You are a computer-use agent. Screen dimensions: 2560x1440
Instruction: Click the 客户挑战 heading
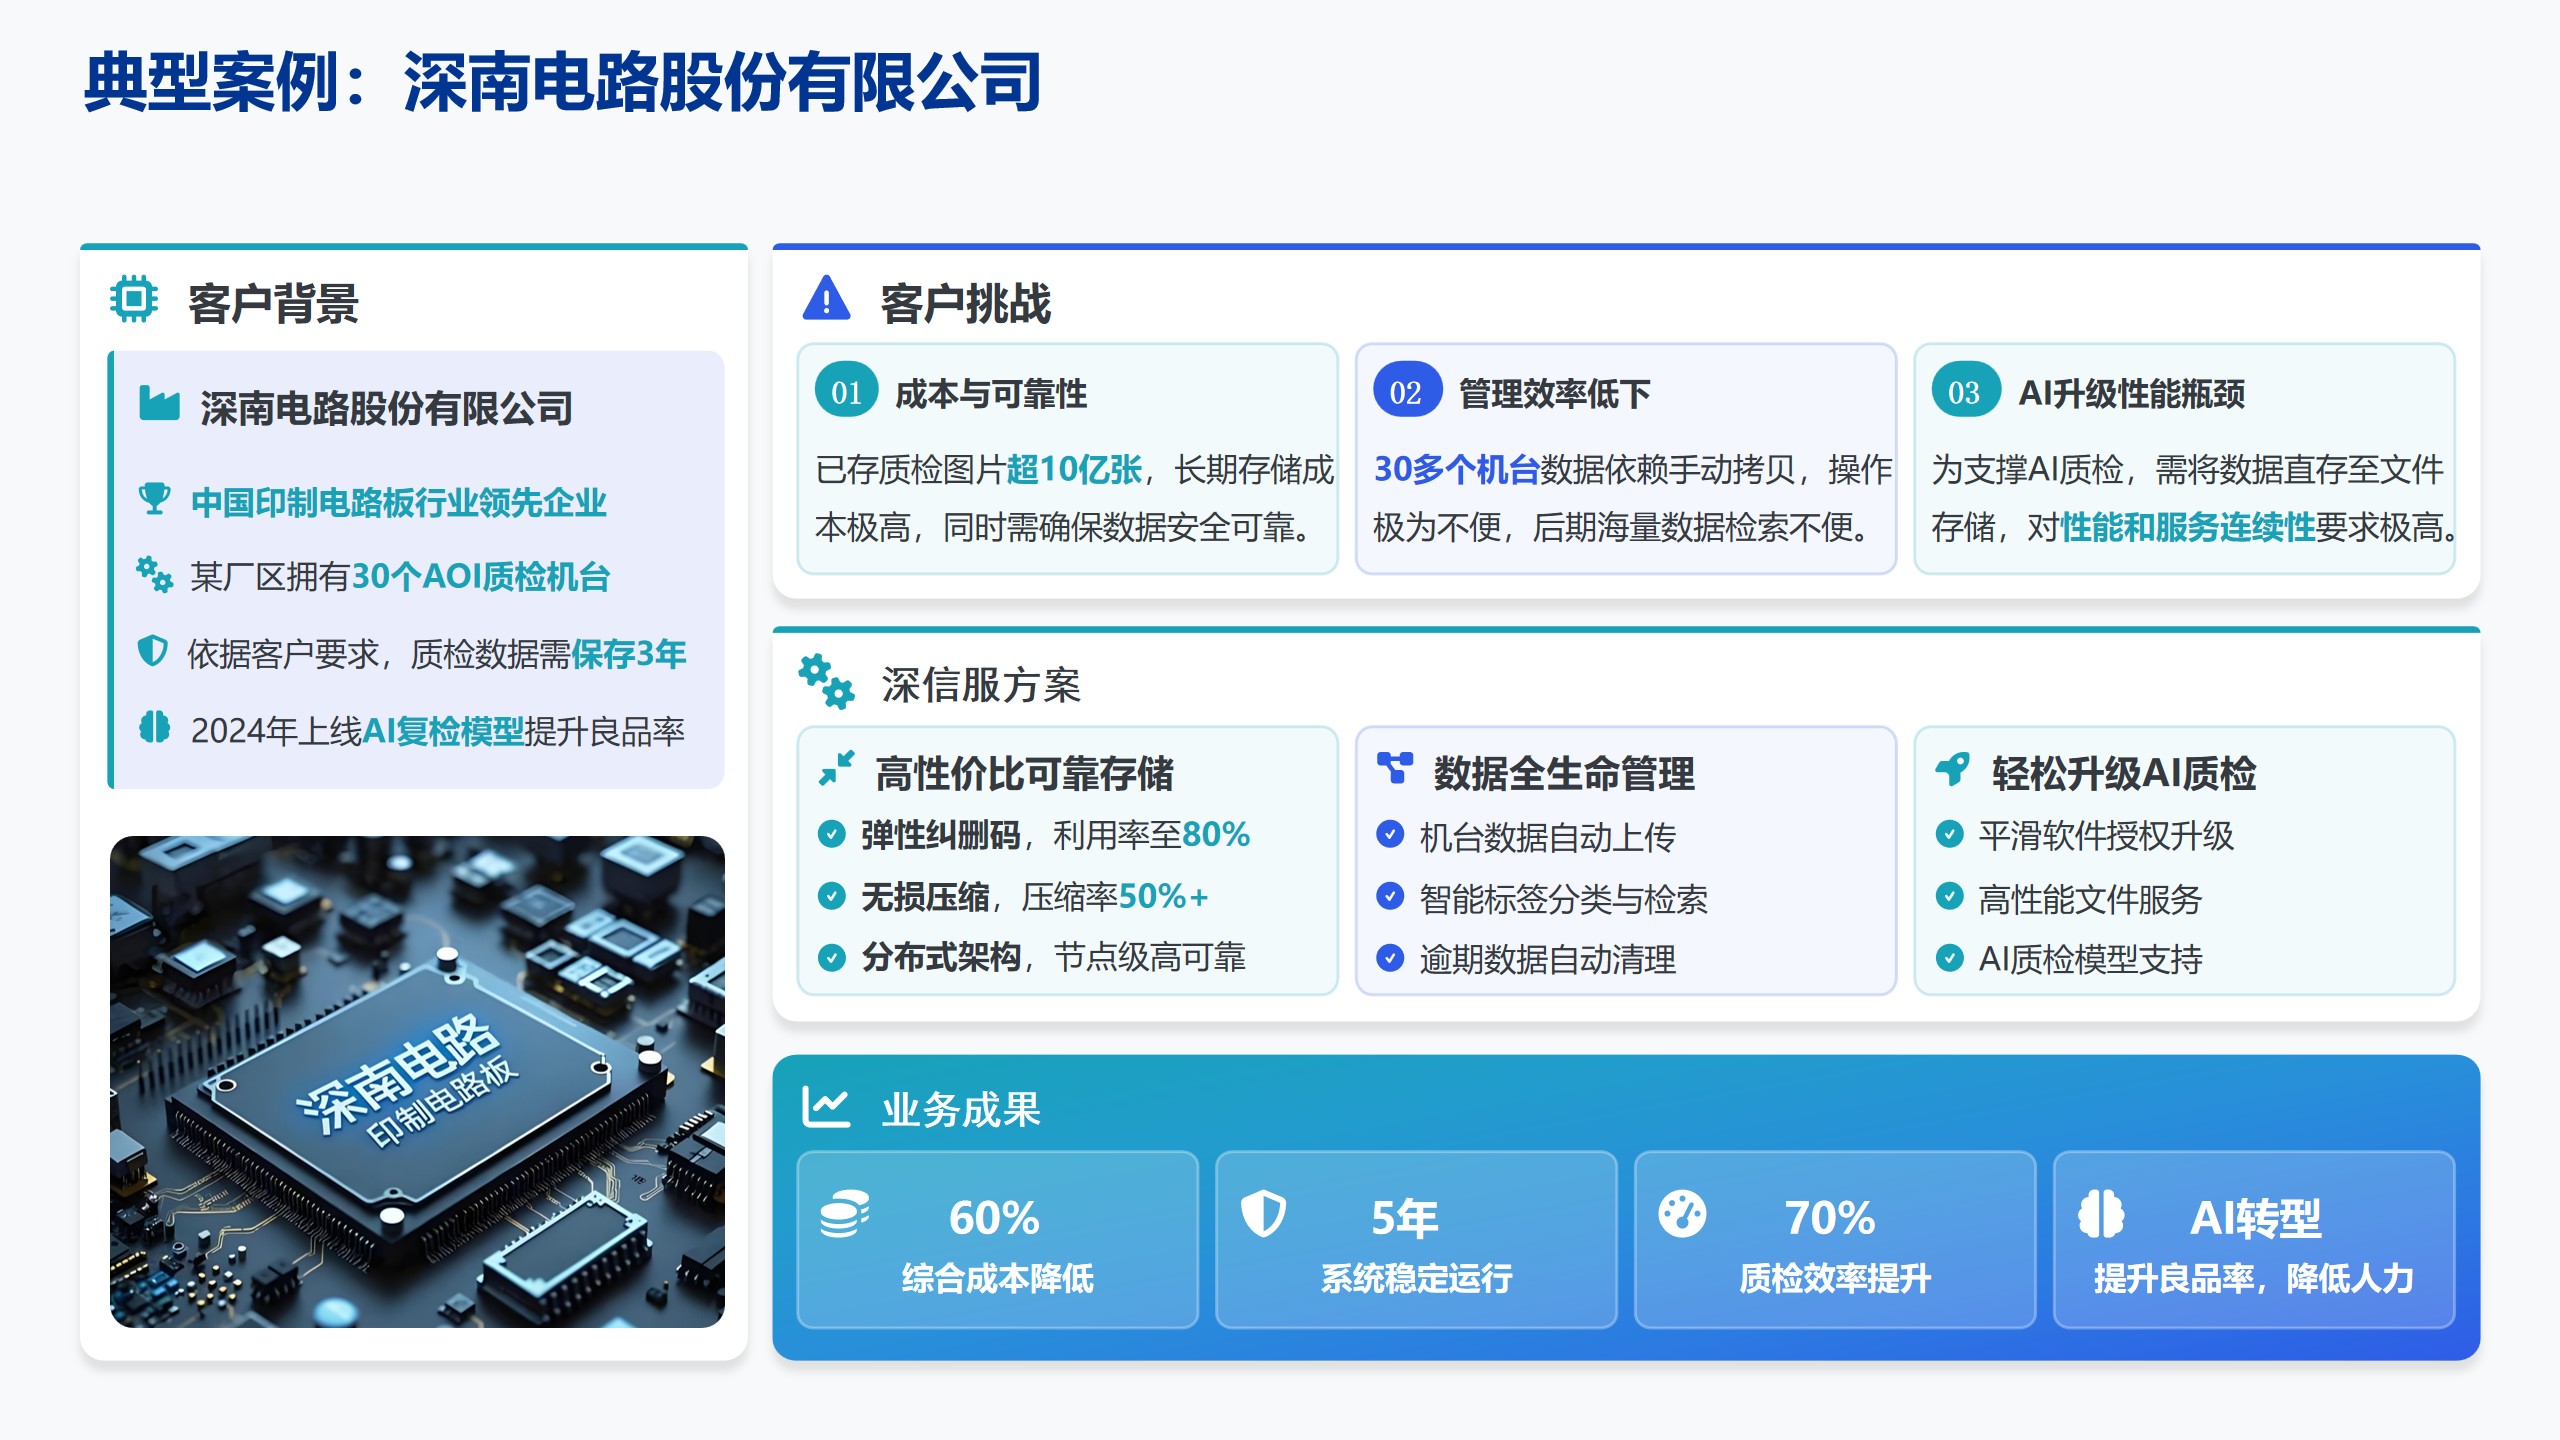966,303
